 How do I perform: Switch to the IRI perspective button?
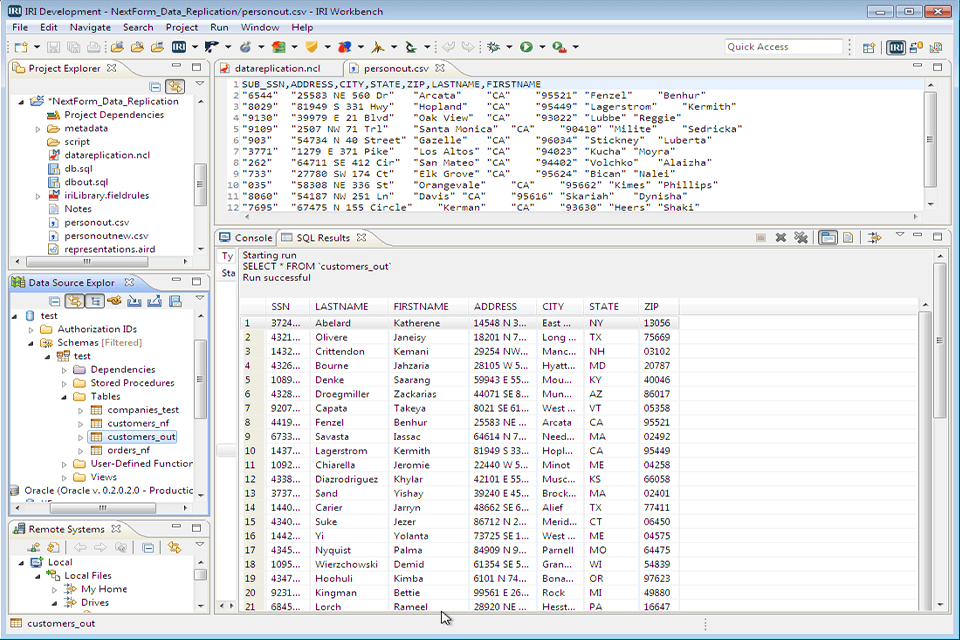coord(895,48)
